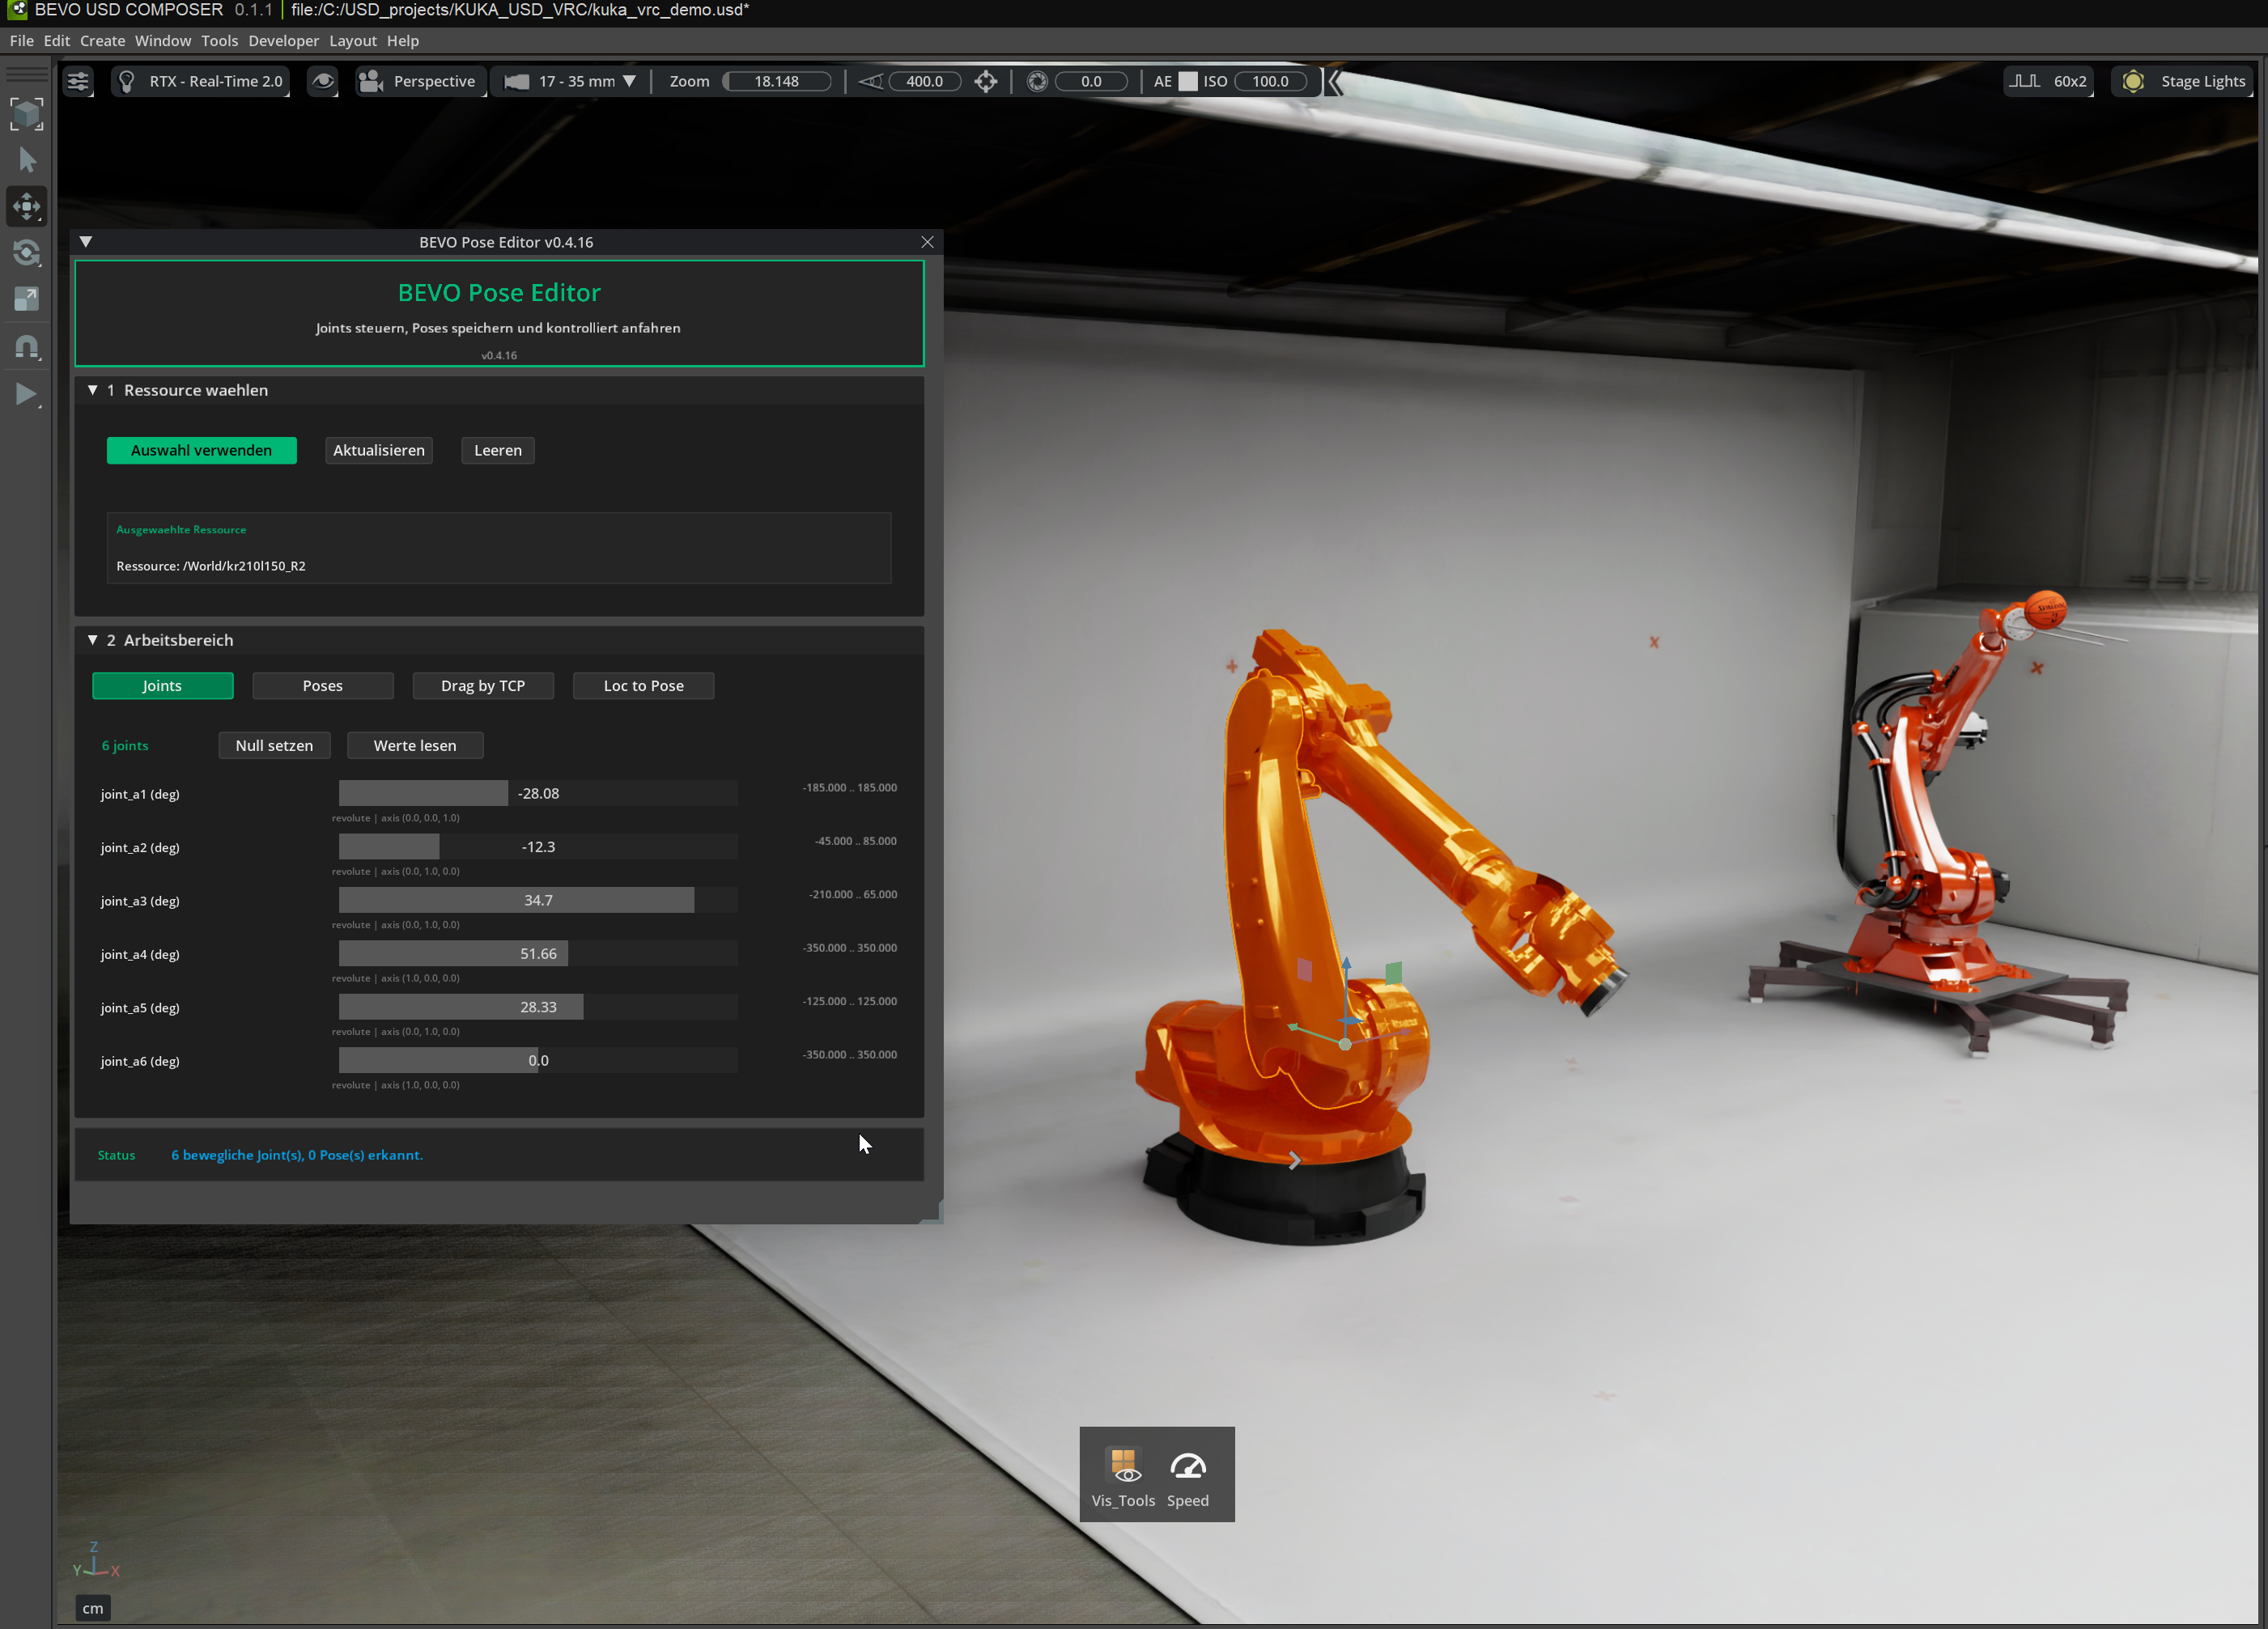
Task: Click the aperture value field 0.0
Action: click(1091, 81)
